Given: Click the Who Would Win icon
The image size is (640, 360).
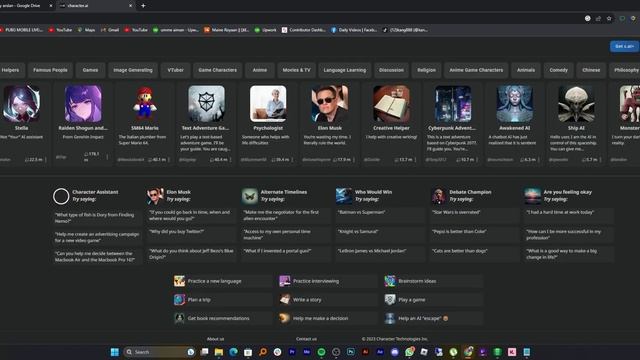Looking at the screenshot, I should point(344,196).
